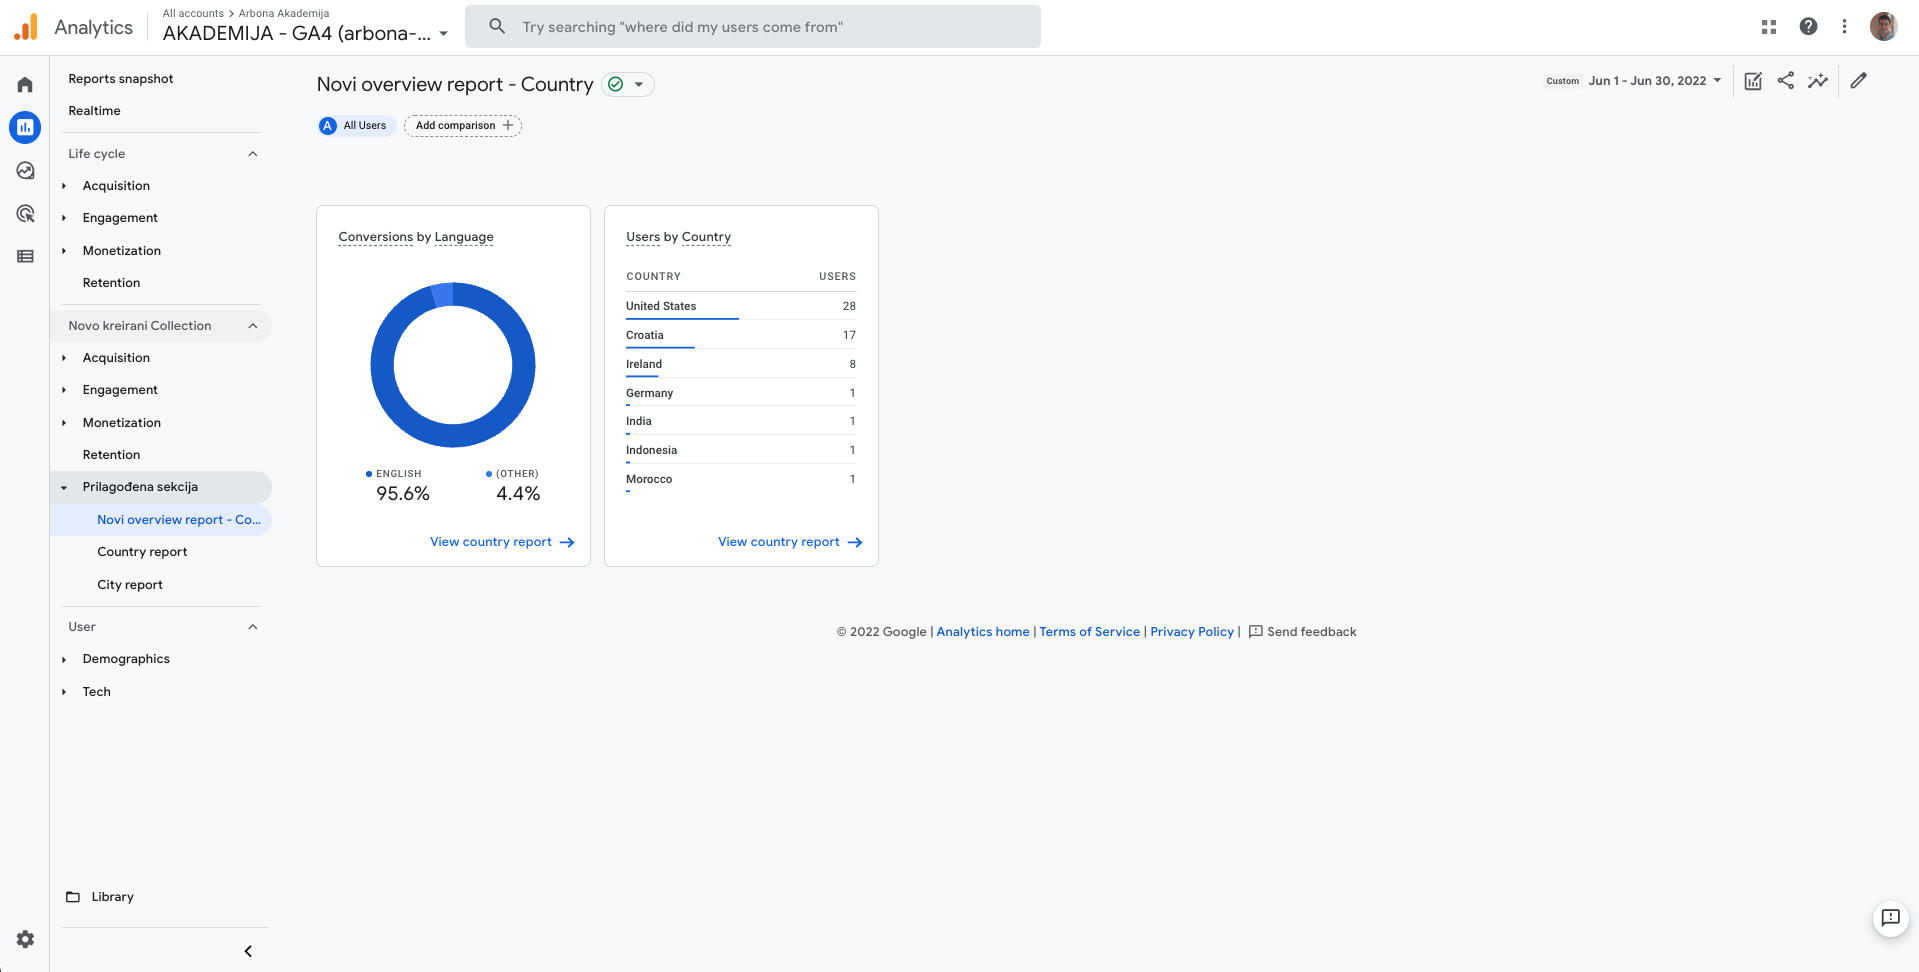Screen dimensions: 1919x972
Task: Click the United States row
Action: coord(741,306)
